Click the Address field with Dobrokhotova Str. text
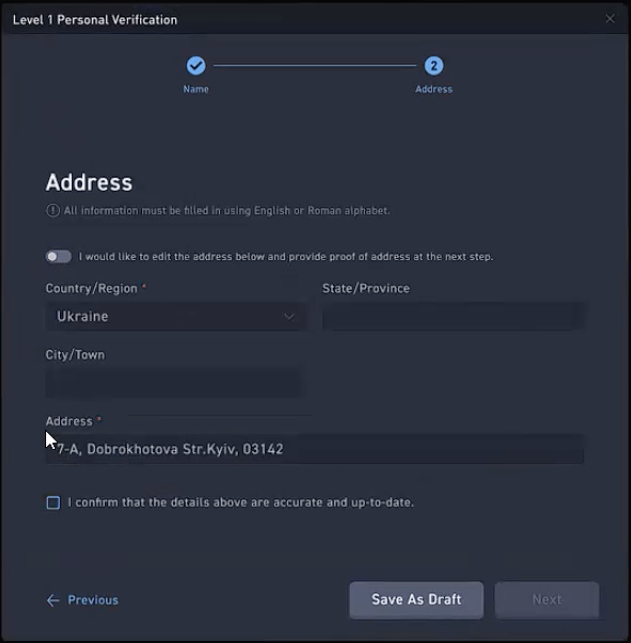Image resolution: width=631 pixels, height=643 pixels. tap(315, 449)
